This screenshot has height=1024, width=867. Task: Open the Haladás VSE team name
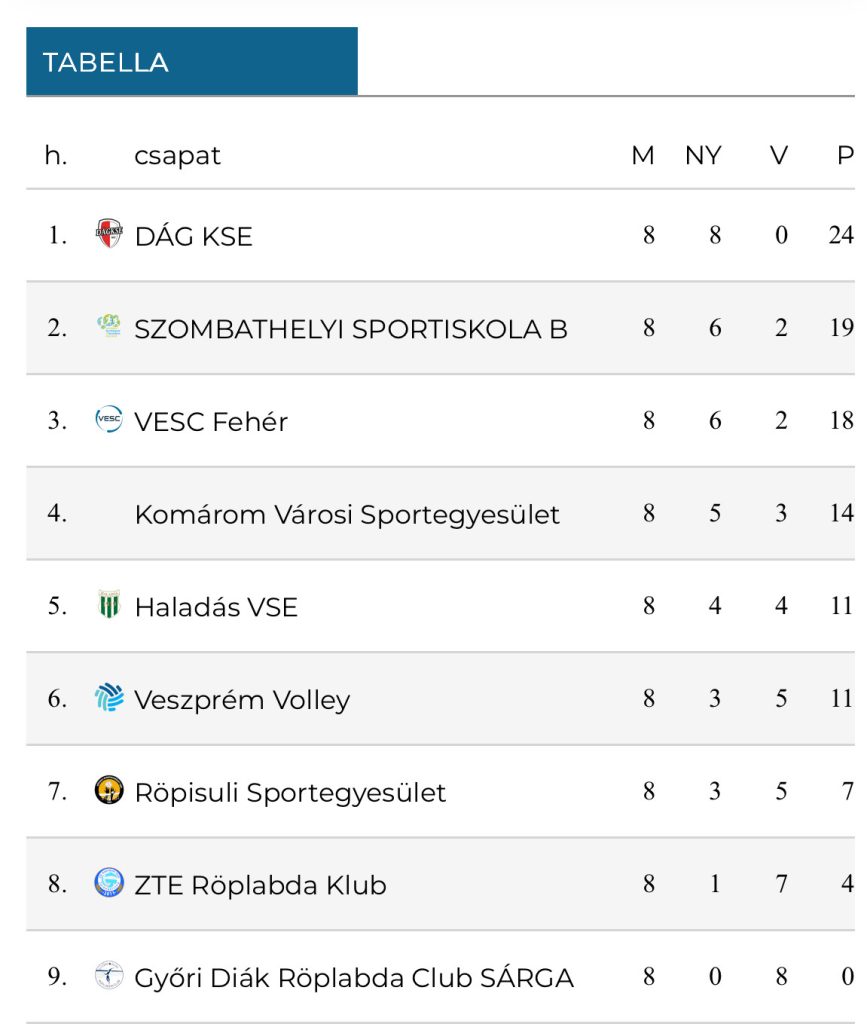216,607
